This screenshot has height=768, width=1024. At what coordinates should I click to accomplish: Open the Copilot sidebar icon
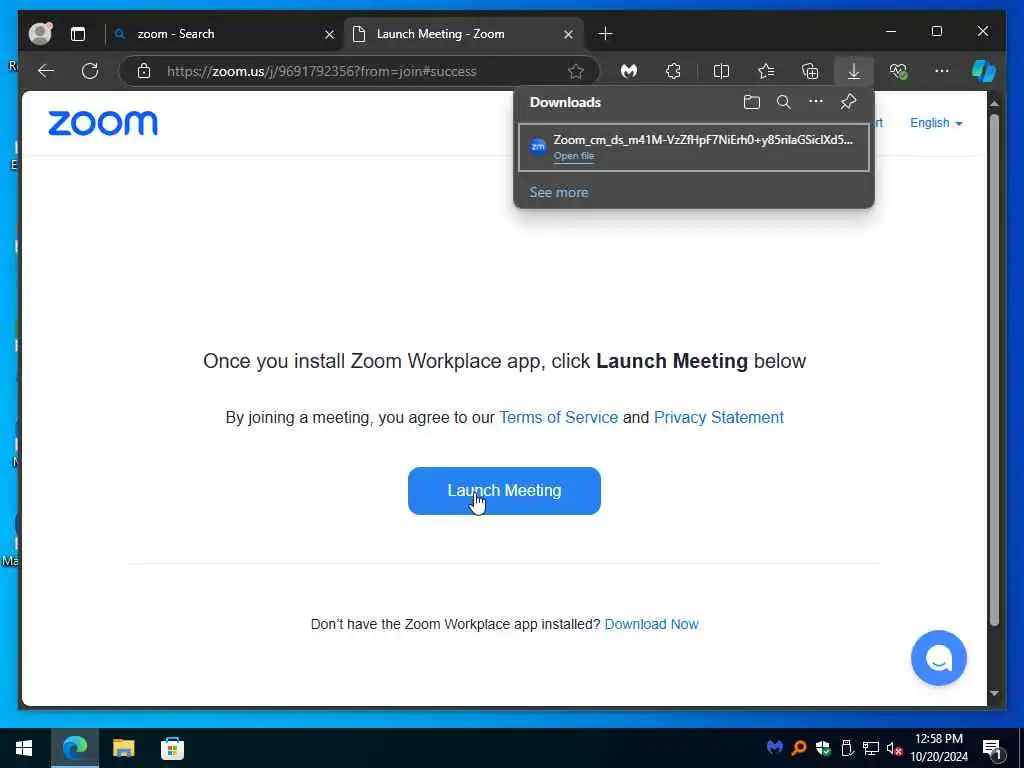click(983, 71)
